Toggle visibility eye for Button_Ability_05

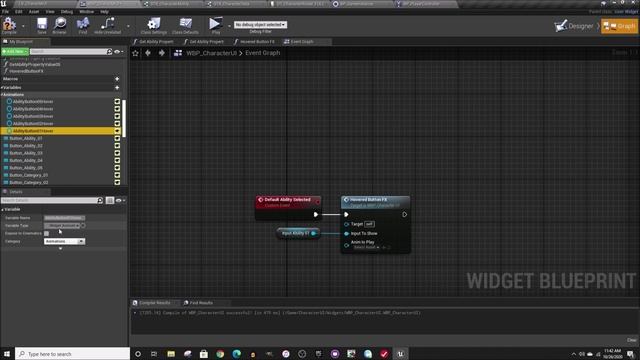click(x=117, y=168)
